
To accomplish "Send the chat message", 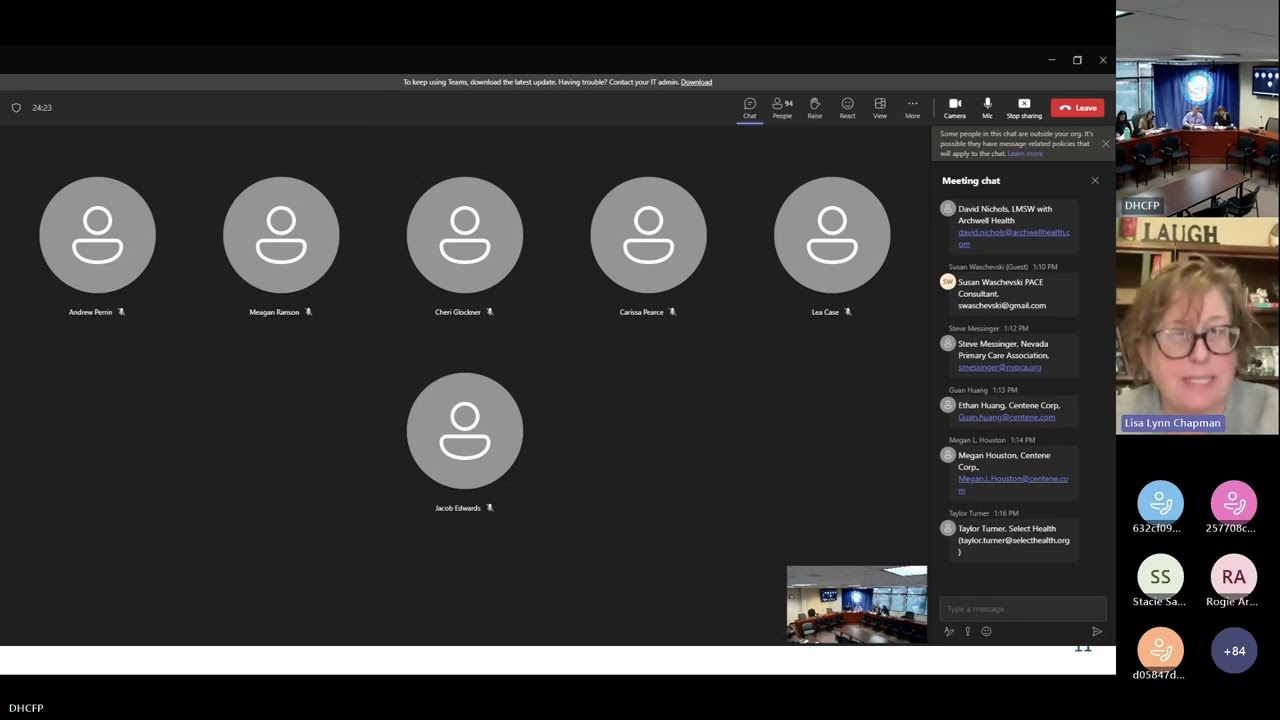I will tap(1096, 631).
